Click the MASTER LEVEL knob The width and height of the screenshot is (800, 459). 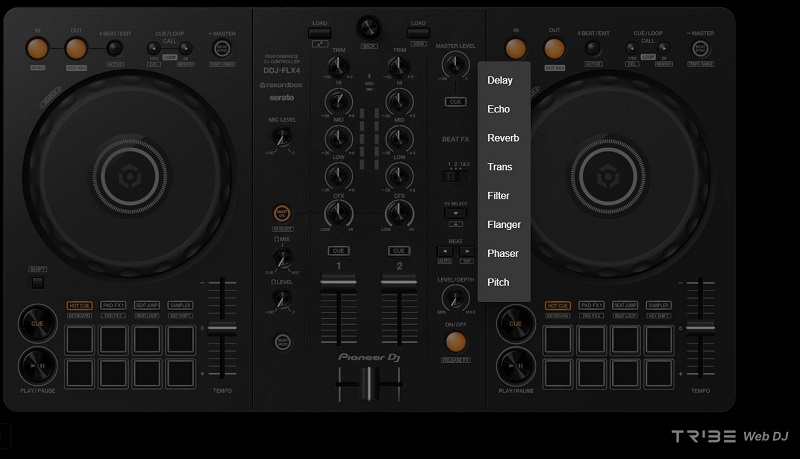click(x=455, y=65)
